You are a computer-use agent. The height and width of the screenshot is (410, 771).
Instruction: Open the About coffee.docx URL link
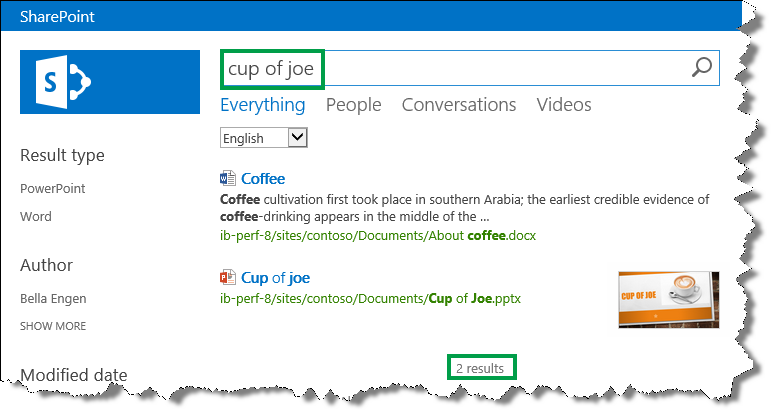(378, 235)
